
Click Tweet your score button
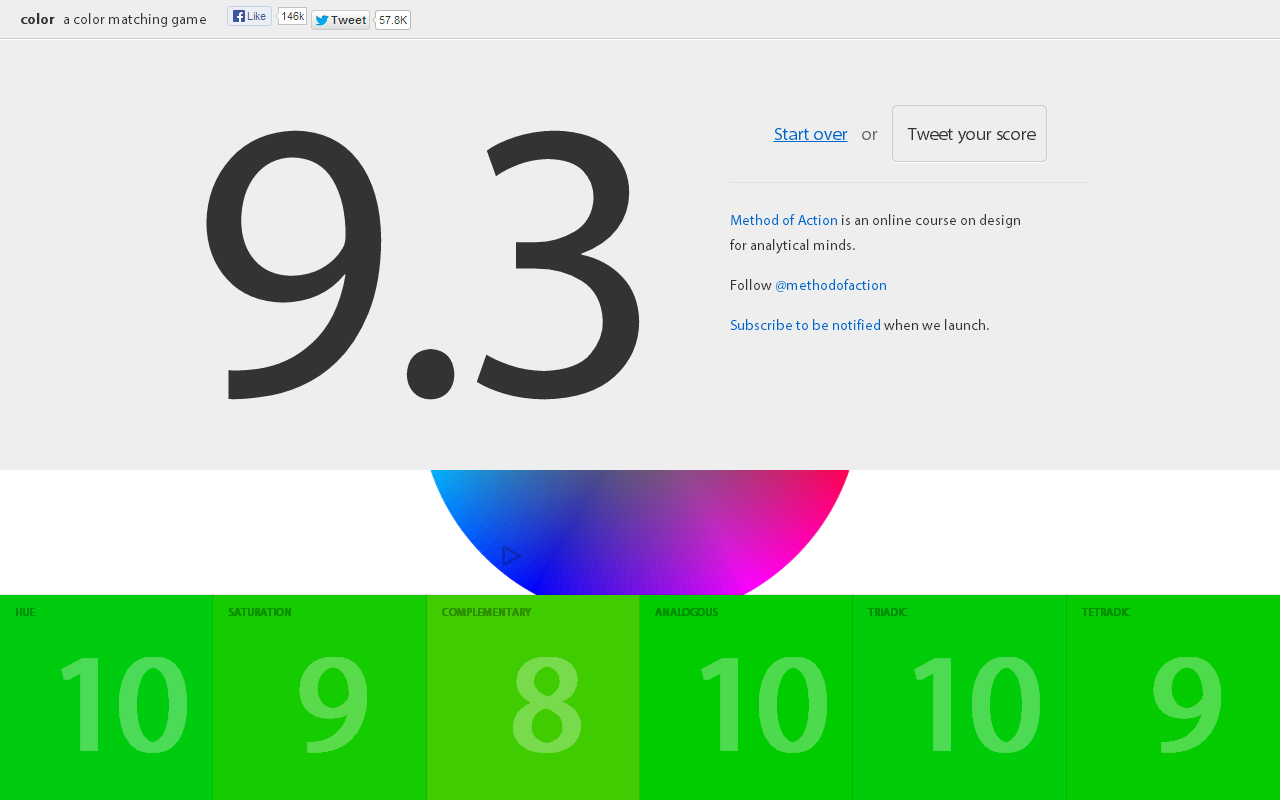coord(969,133)
